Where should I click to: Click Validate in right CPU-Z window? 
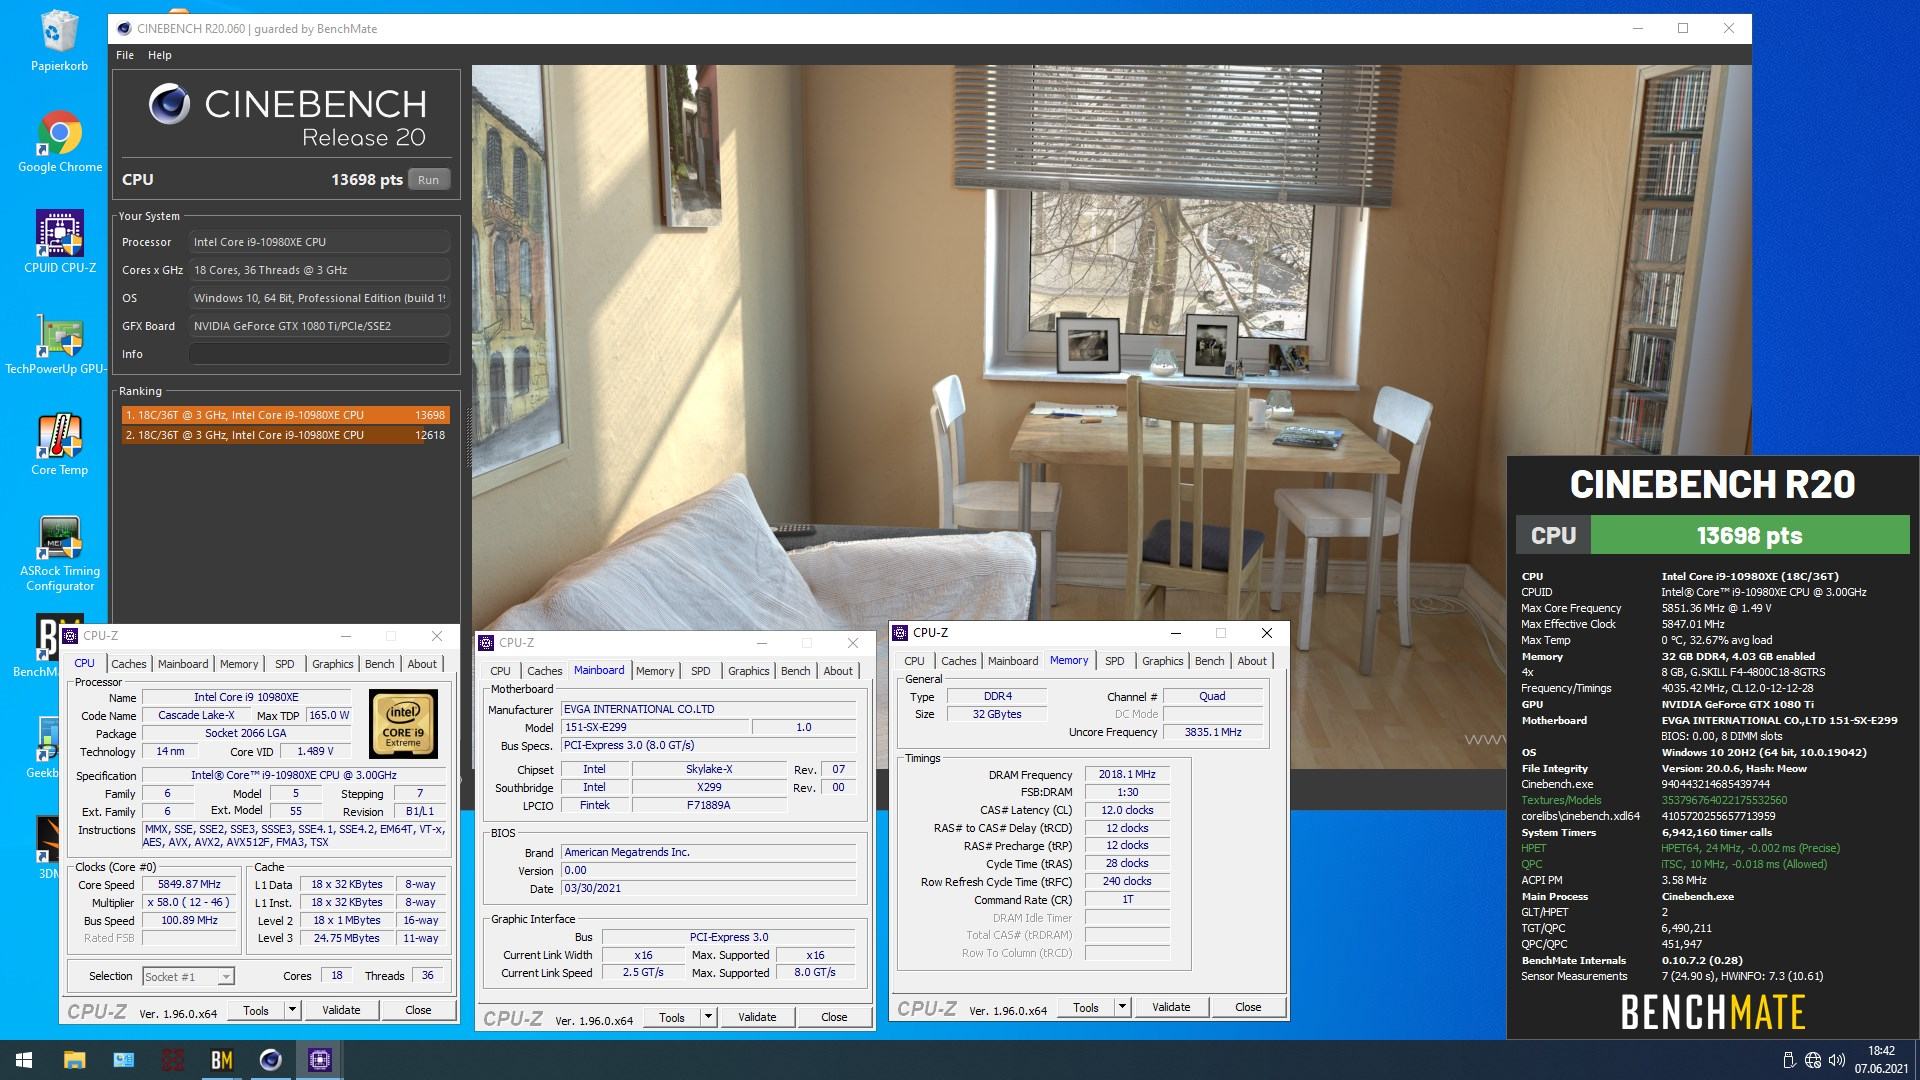(x=1171, y=1007)
